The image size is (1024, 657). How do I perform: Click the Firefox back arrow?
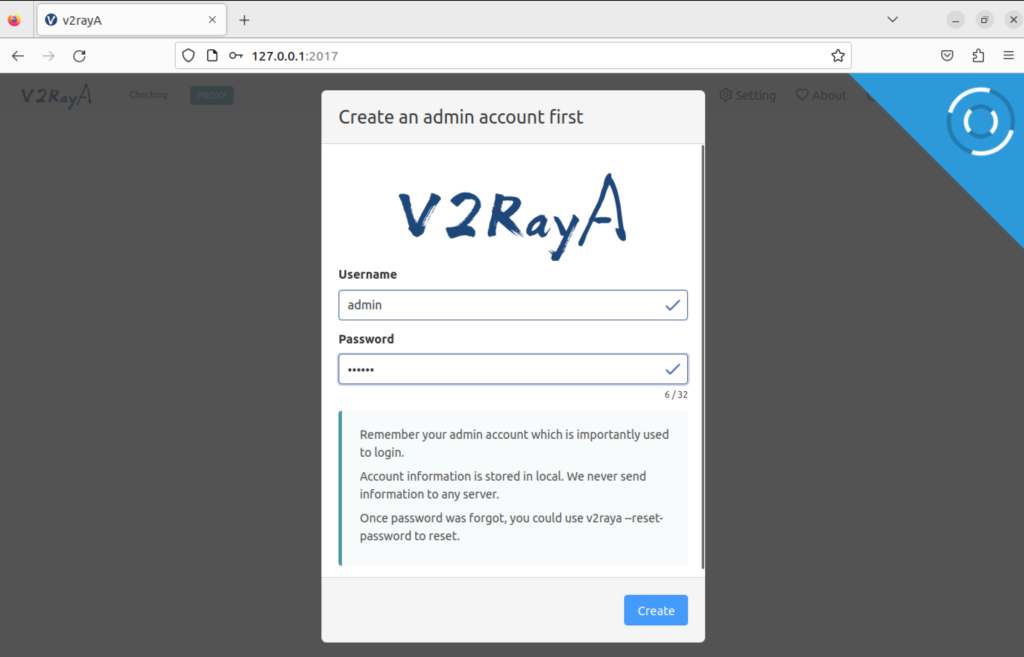(18, 56)
